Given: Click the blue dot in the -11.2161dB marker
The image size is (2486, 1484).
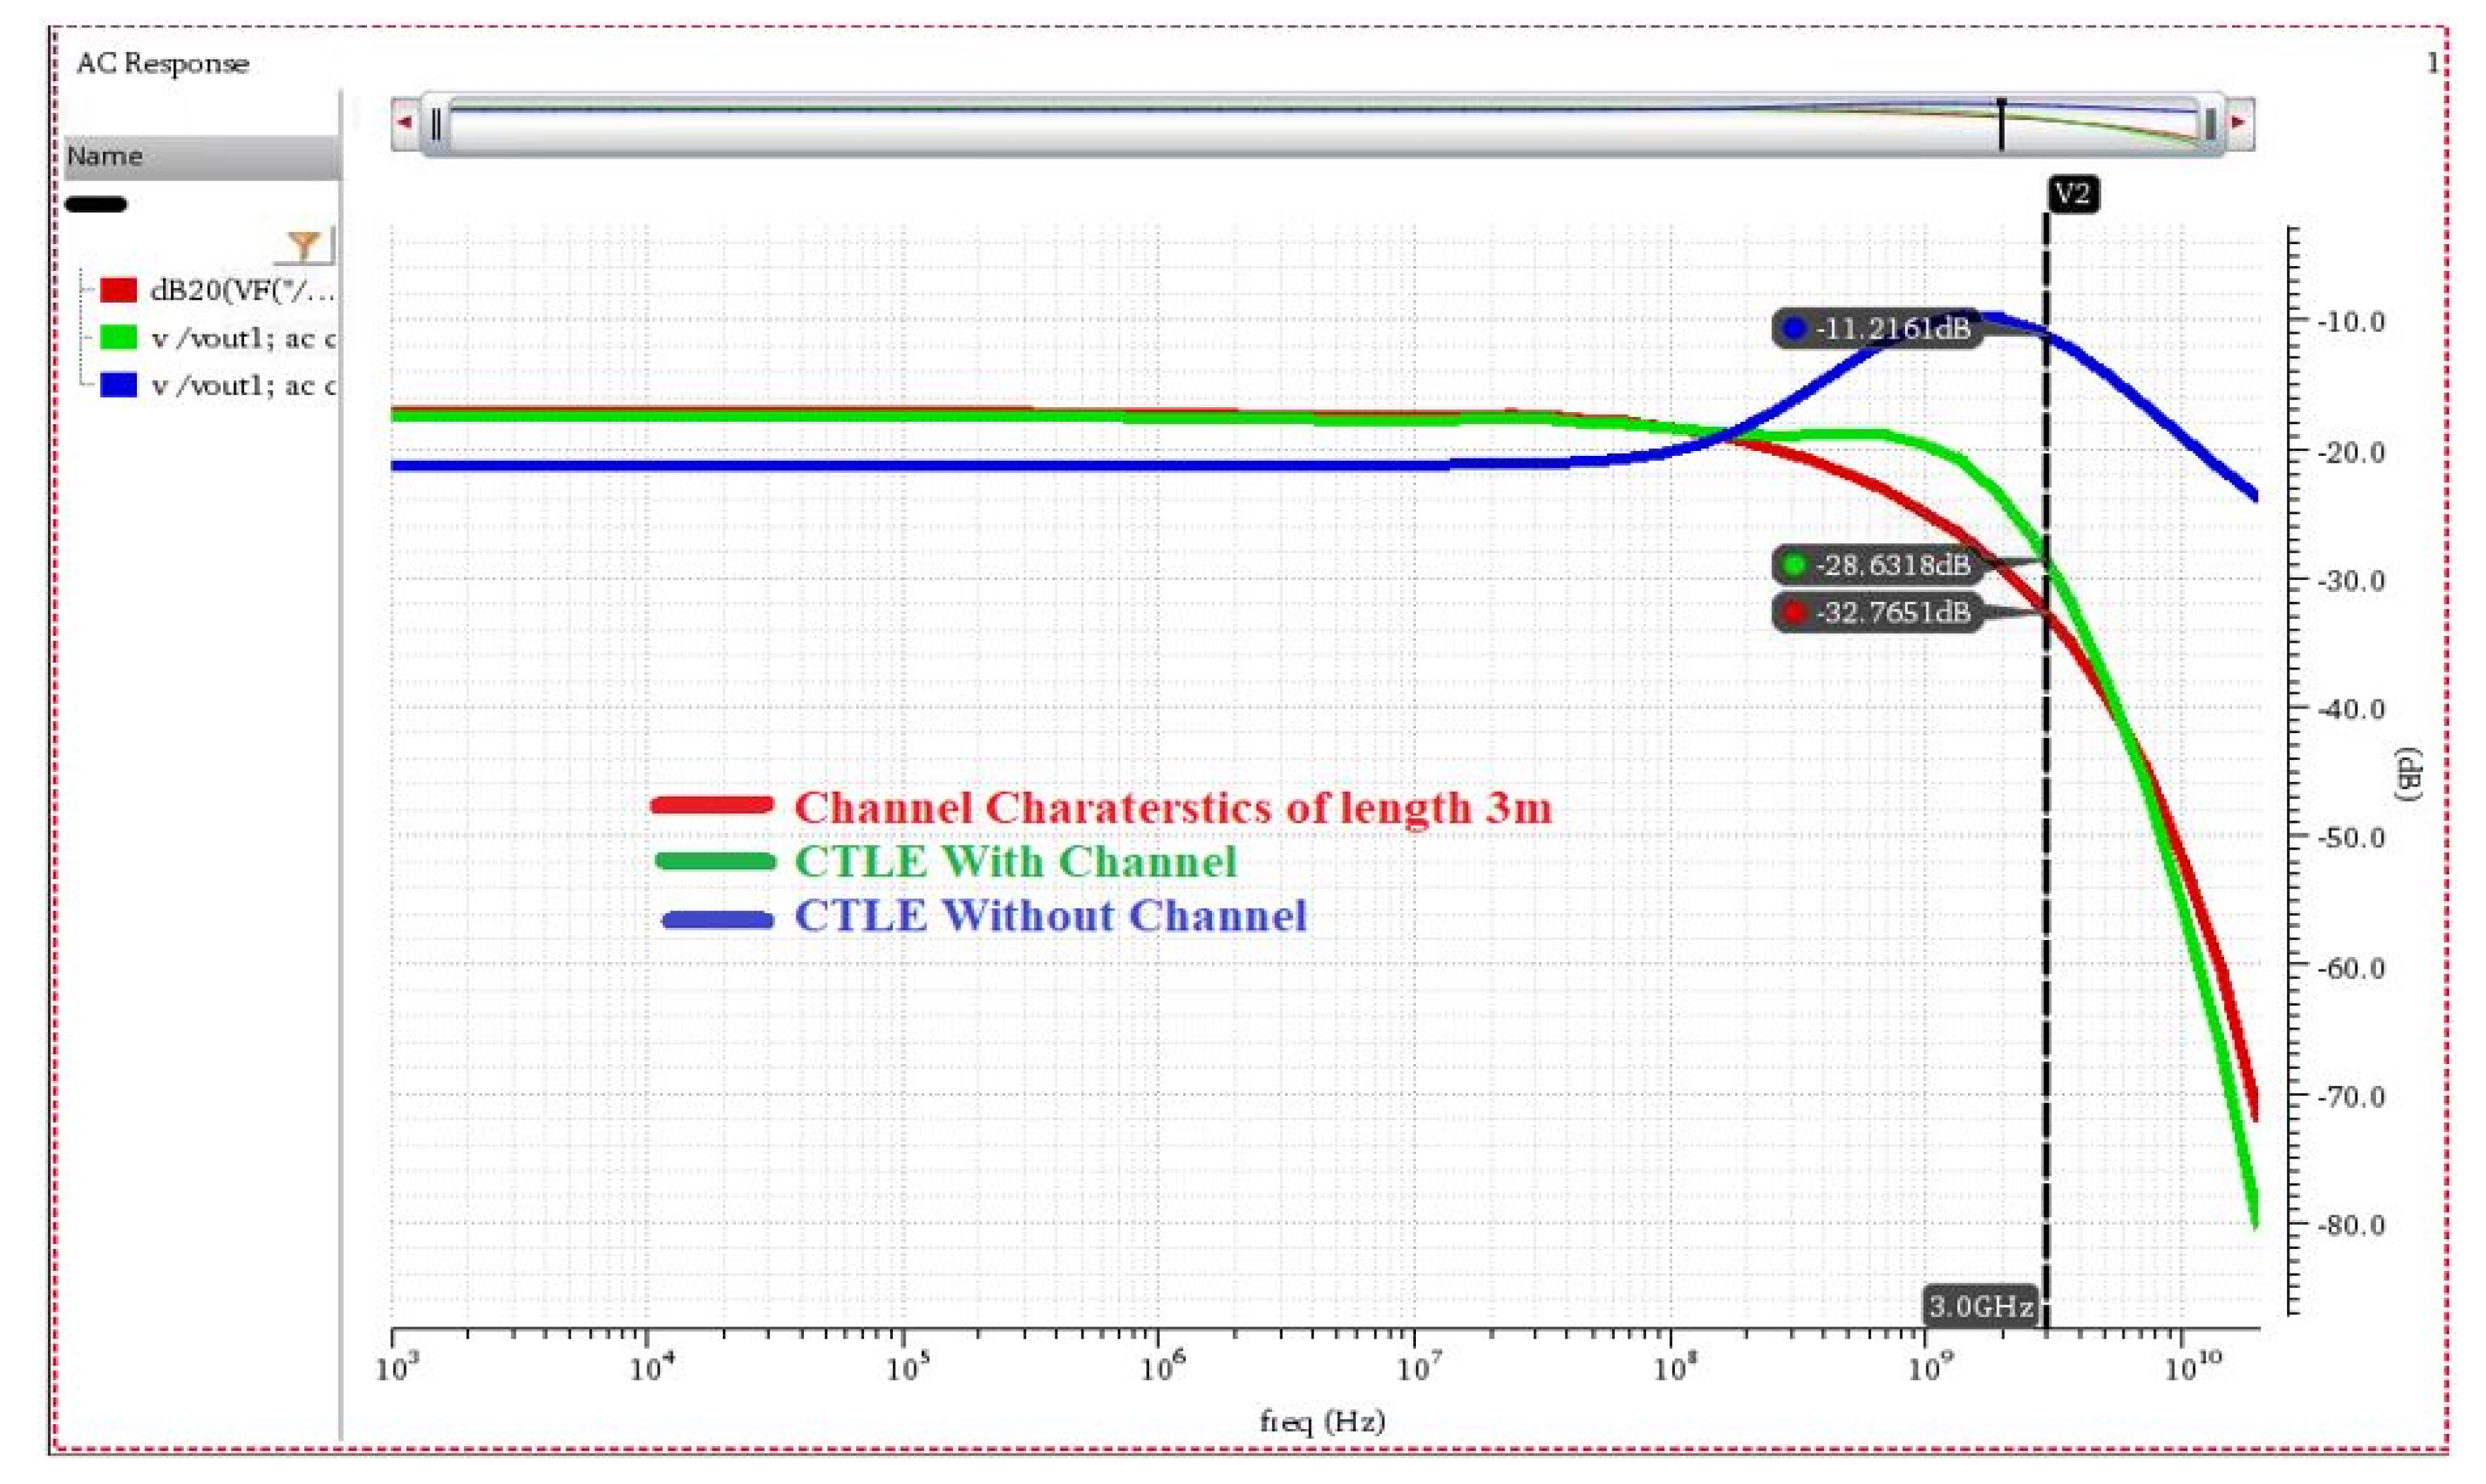Looking at the screenshot, I should (1795, 329).
